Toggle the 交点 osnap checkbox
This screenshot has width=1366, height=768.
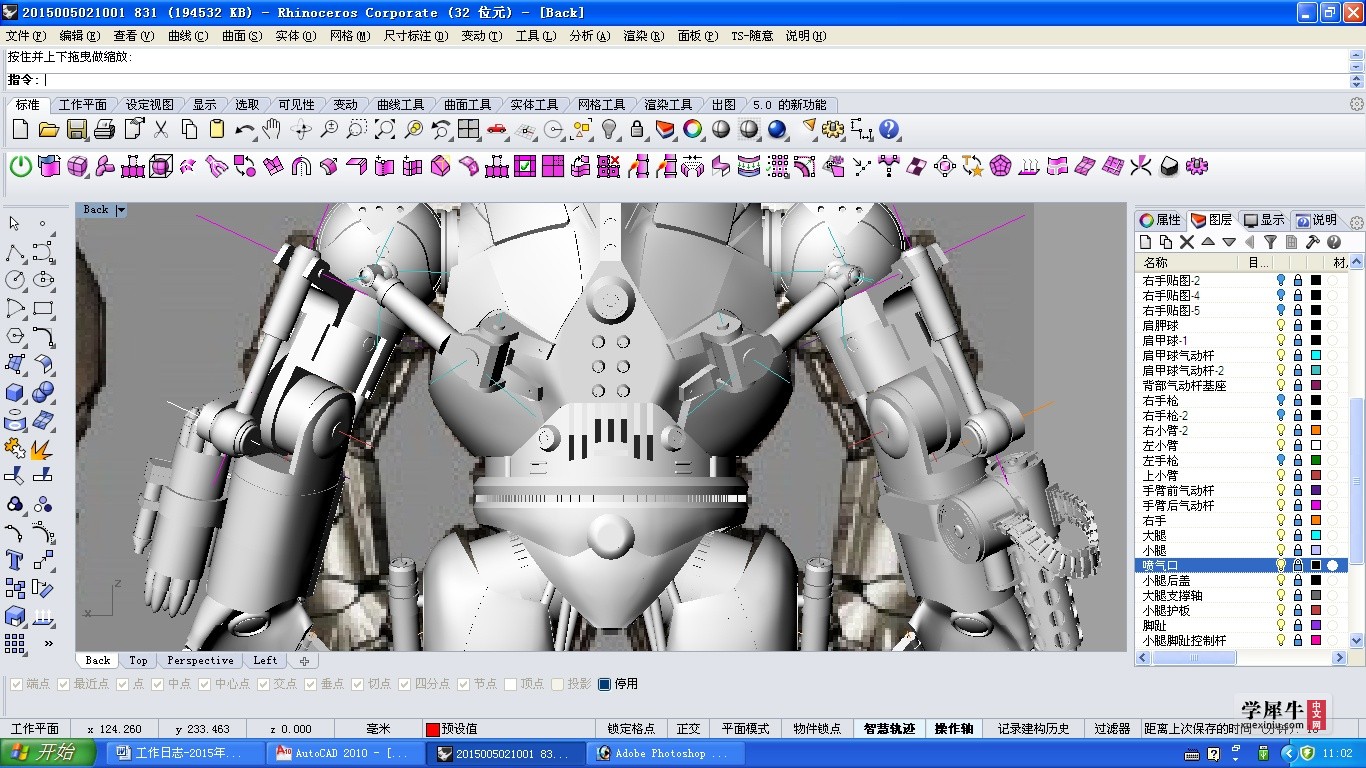(264, 684)
